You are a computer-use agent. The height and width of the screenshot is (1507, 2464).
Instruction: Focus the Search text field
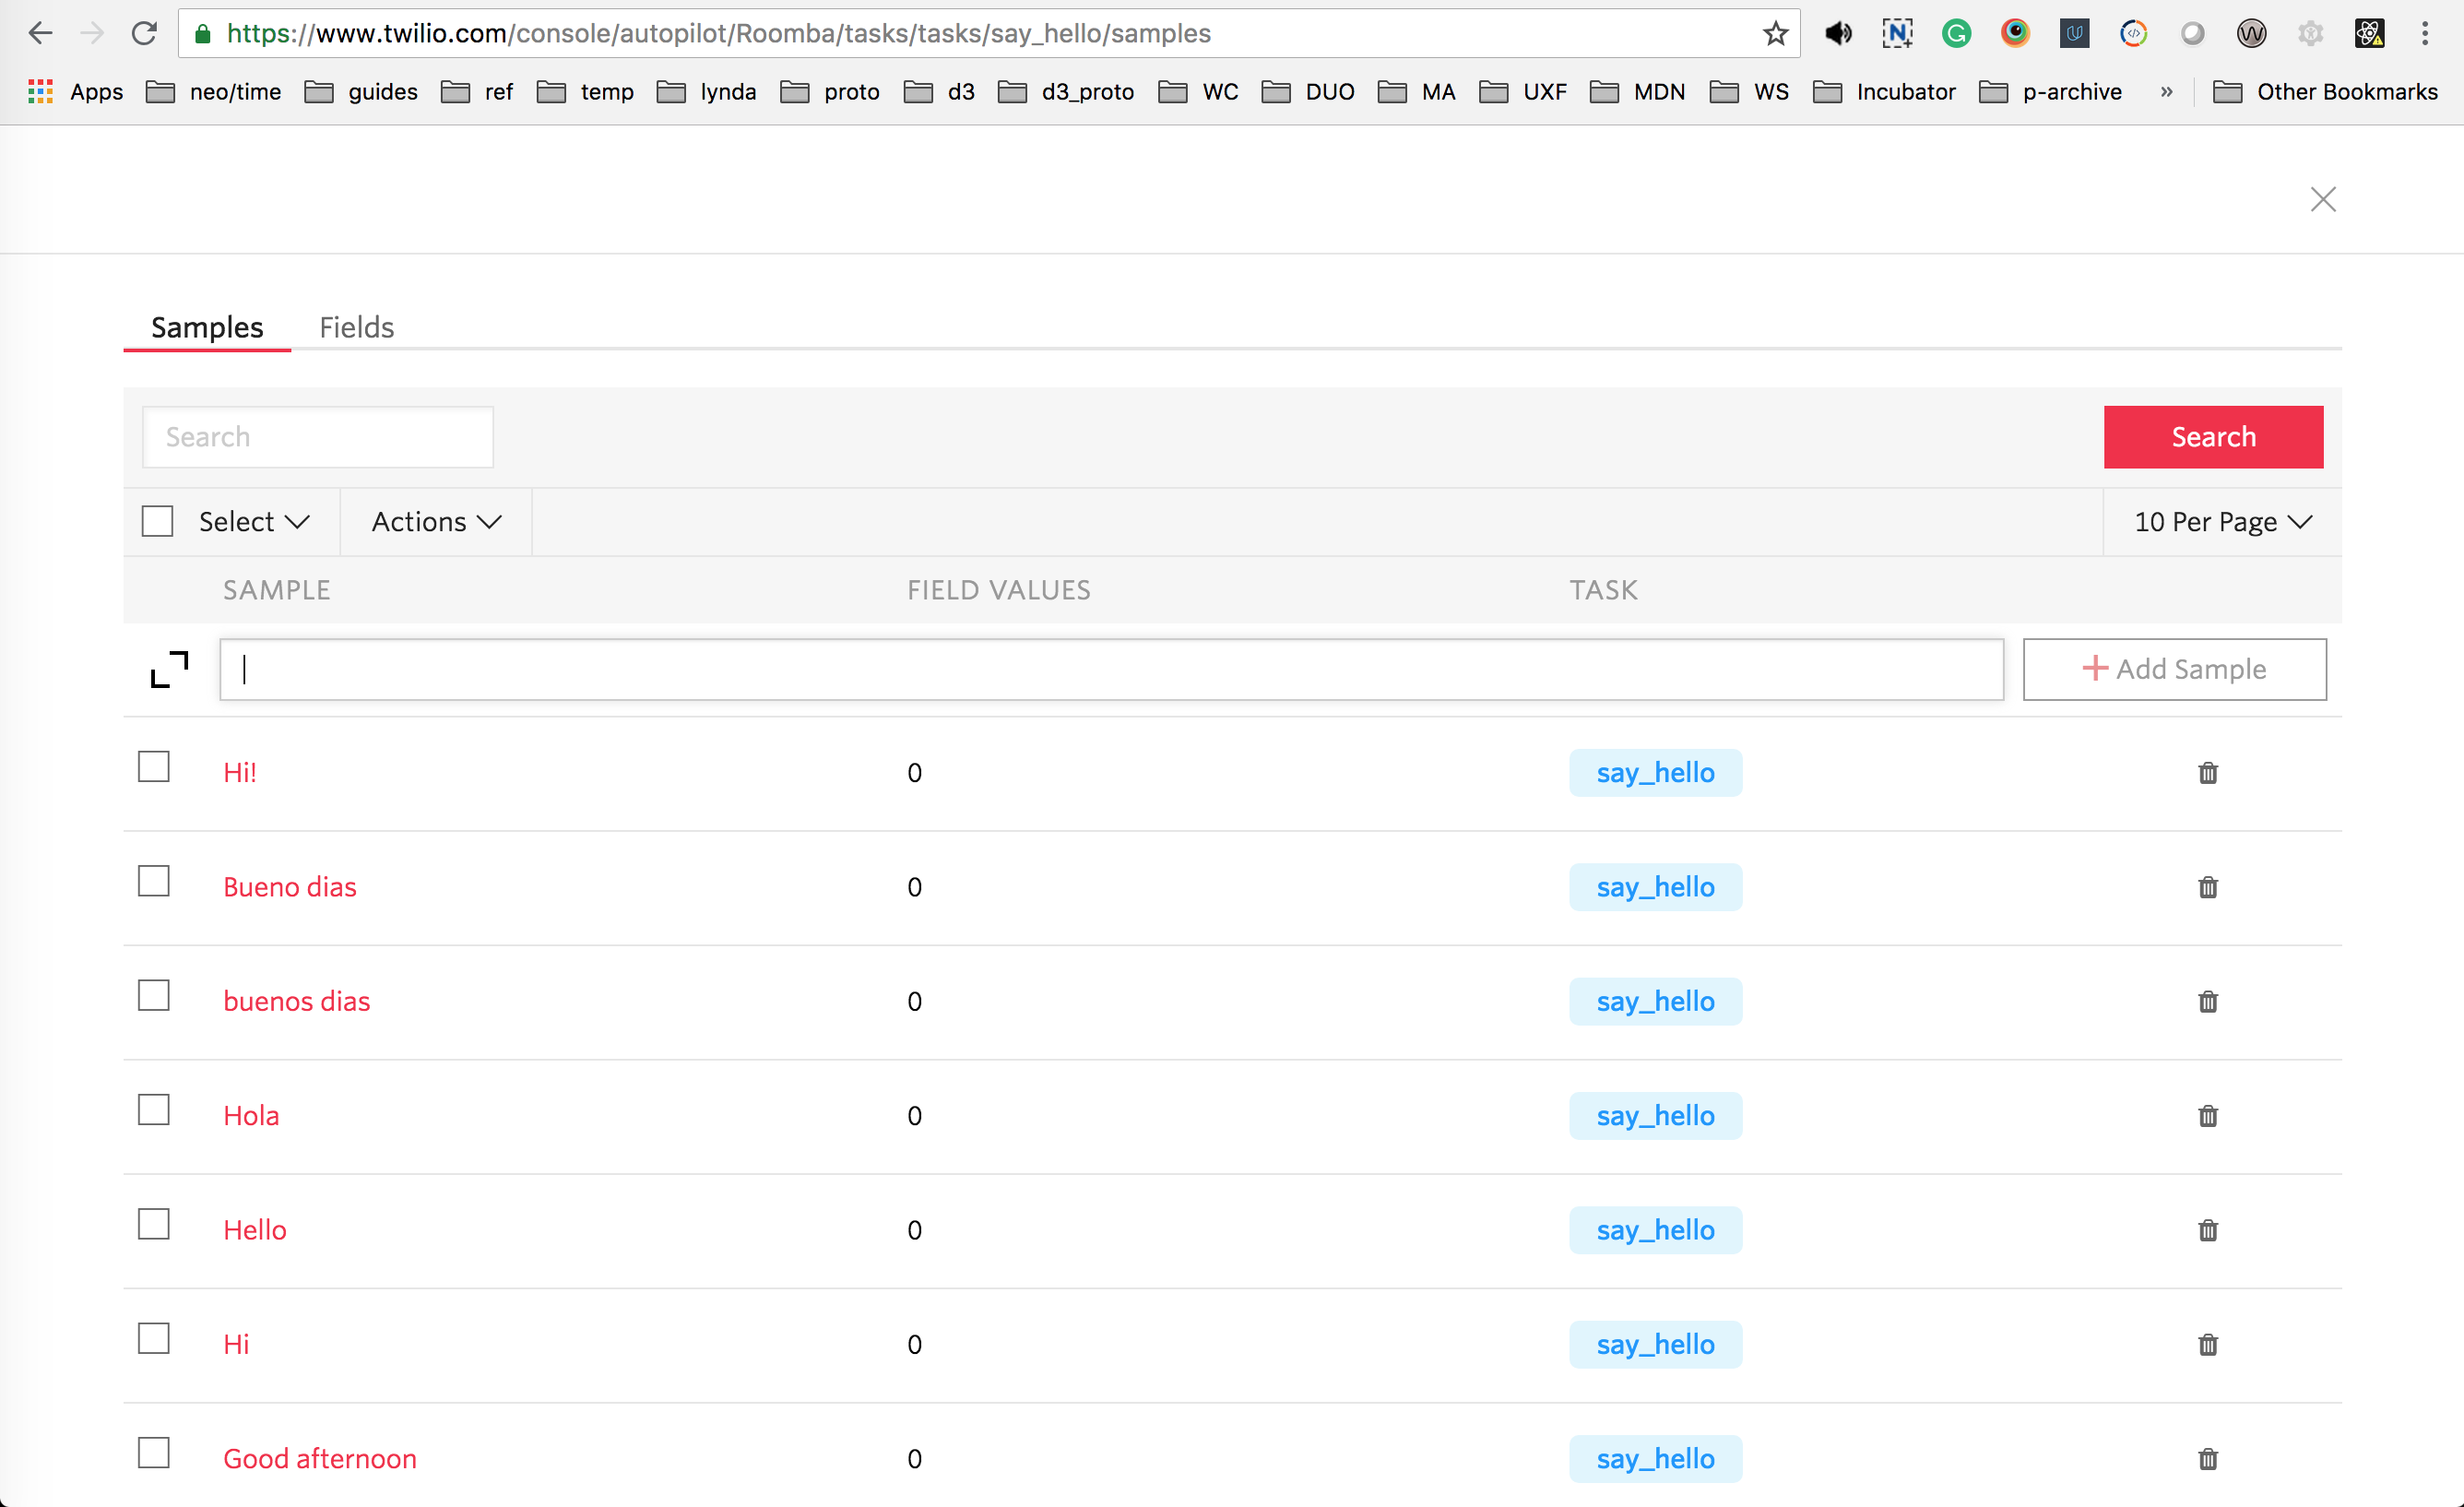318,437
